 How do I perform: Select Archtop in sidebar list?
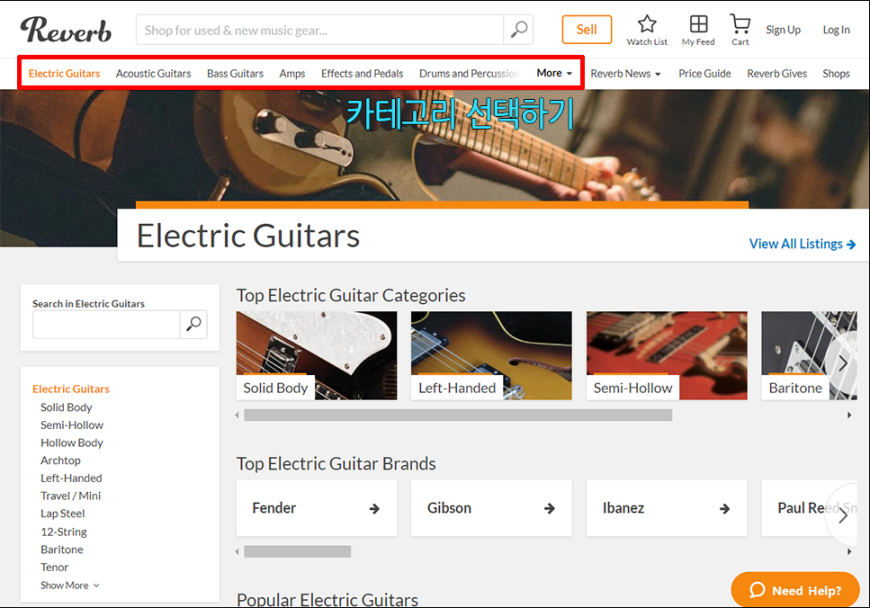tap(60, 460)
